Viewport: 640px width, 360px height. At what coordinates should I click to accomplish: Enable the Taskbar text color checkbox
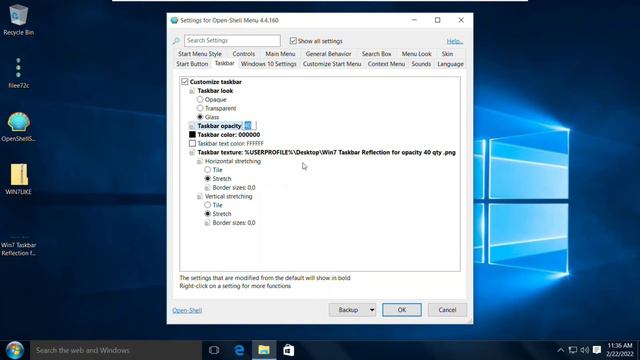coord(192,143)
